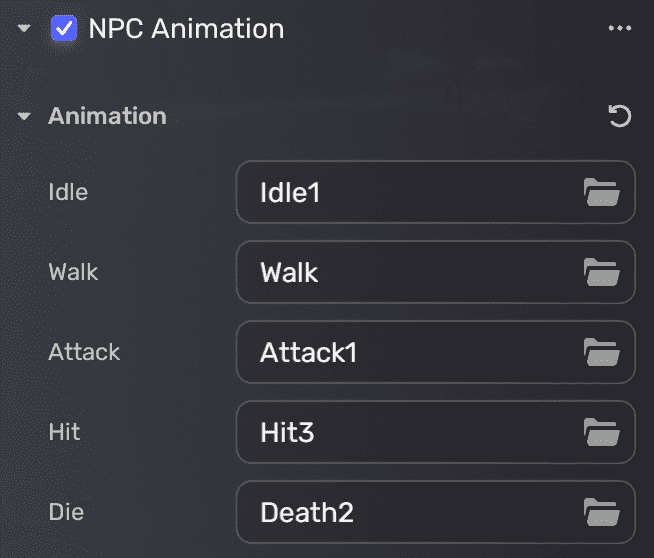Screen dimensions: 654x558
Task: Click the Animation section header label
Action: click(x=107, y=116)
